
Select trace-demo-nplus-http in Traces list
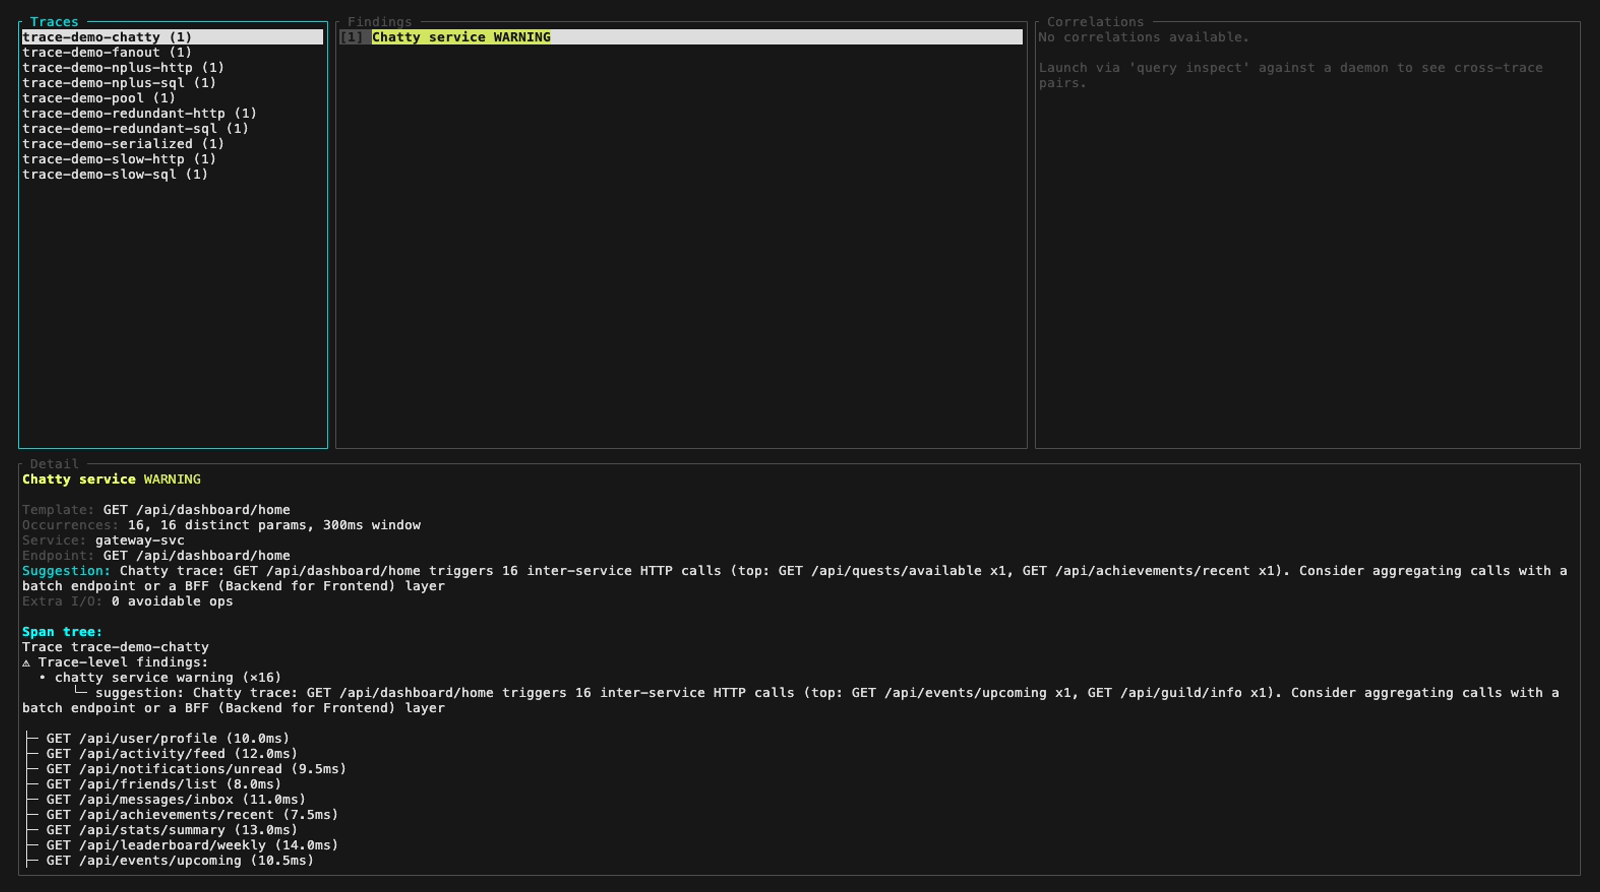click(123, 68)
